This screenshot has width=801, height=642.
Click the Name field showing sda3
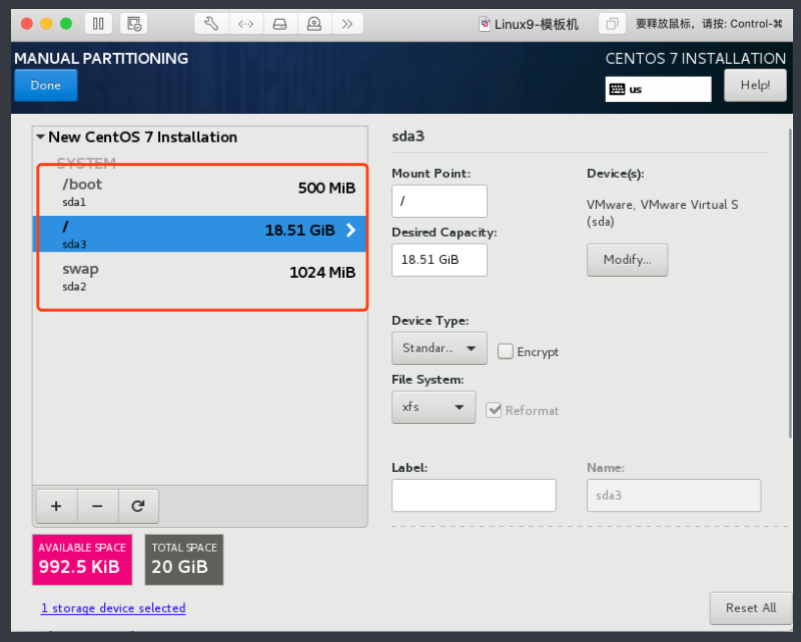point(674,495)
